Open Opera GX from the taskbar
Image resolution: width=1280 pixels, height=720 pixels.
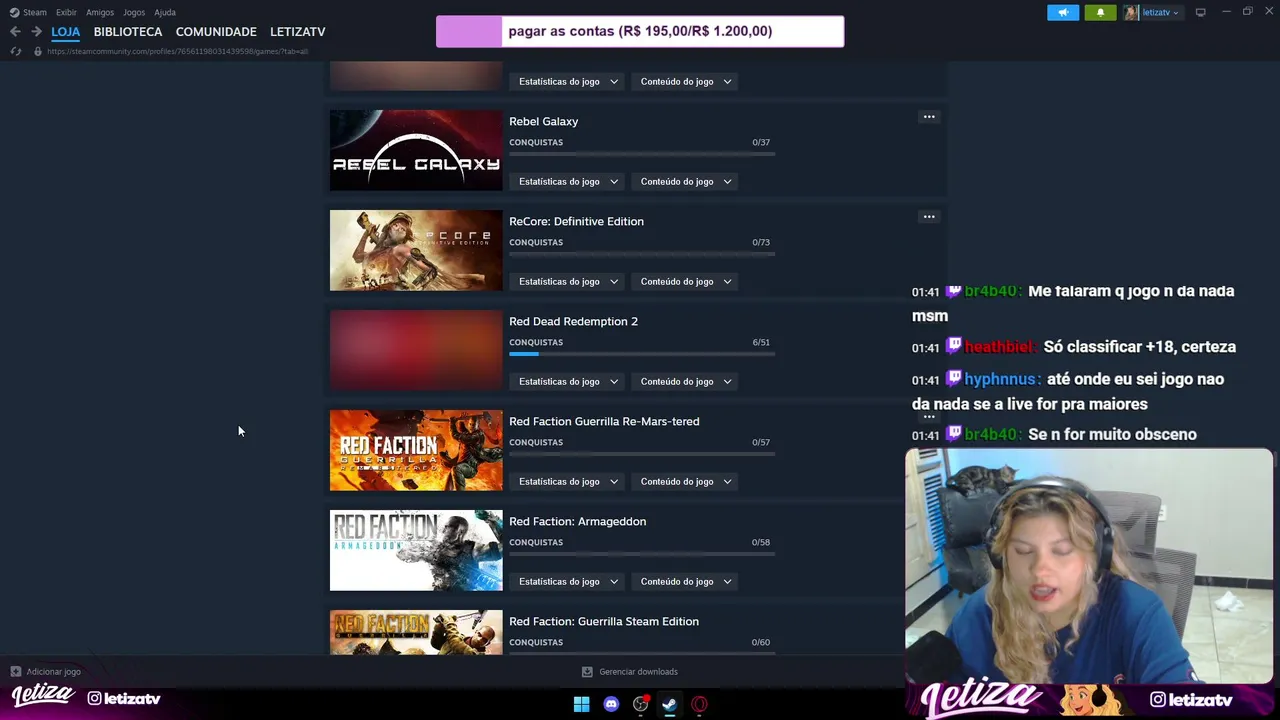(699, 704)
